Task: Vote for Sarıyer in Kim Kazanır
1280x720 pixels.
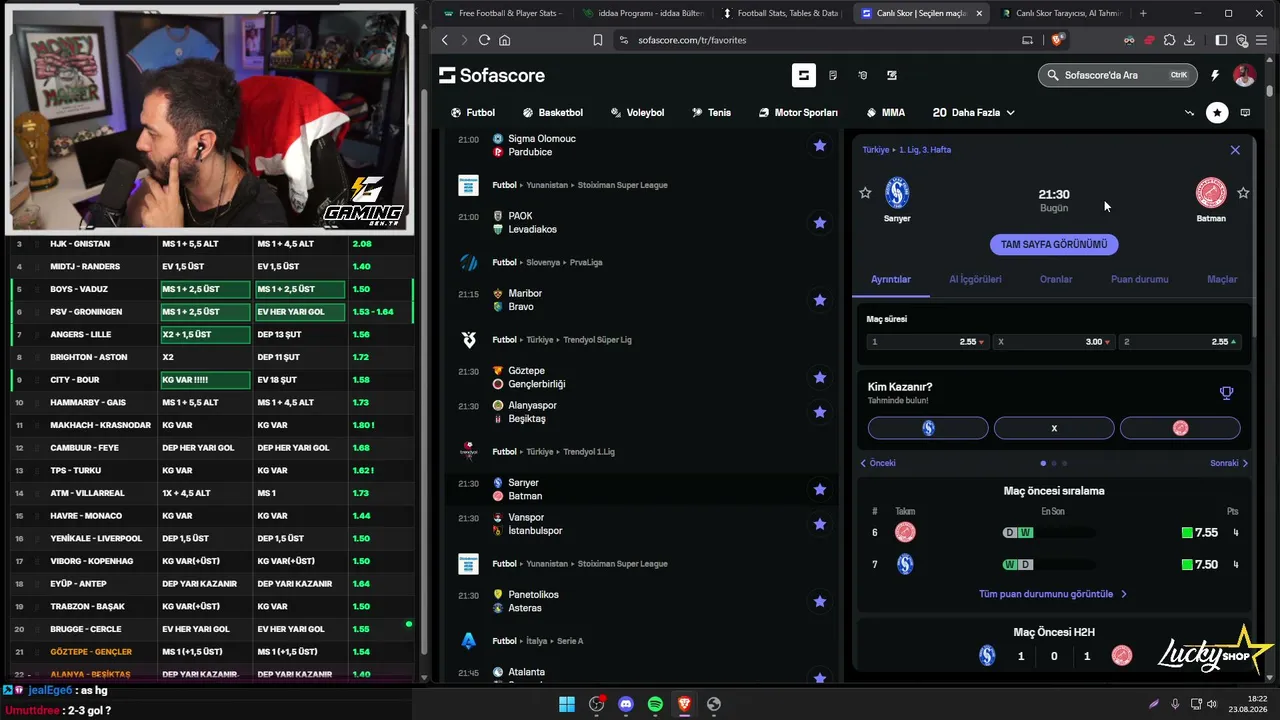Action: click(928, 428)
